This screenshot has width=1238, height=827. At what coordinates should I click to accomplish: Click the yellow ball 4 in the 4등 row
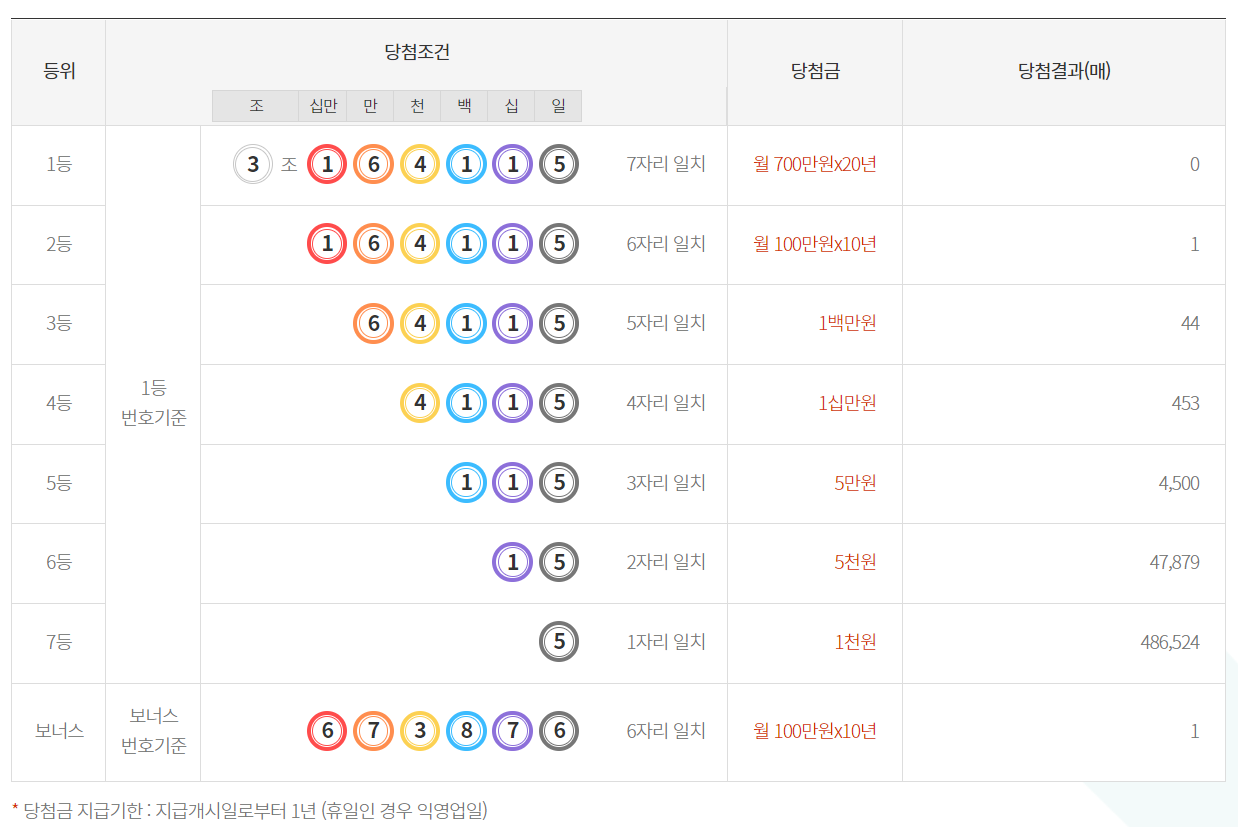tap(420, 402)
